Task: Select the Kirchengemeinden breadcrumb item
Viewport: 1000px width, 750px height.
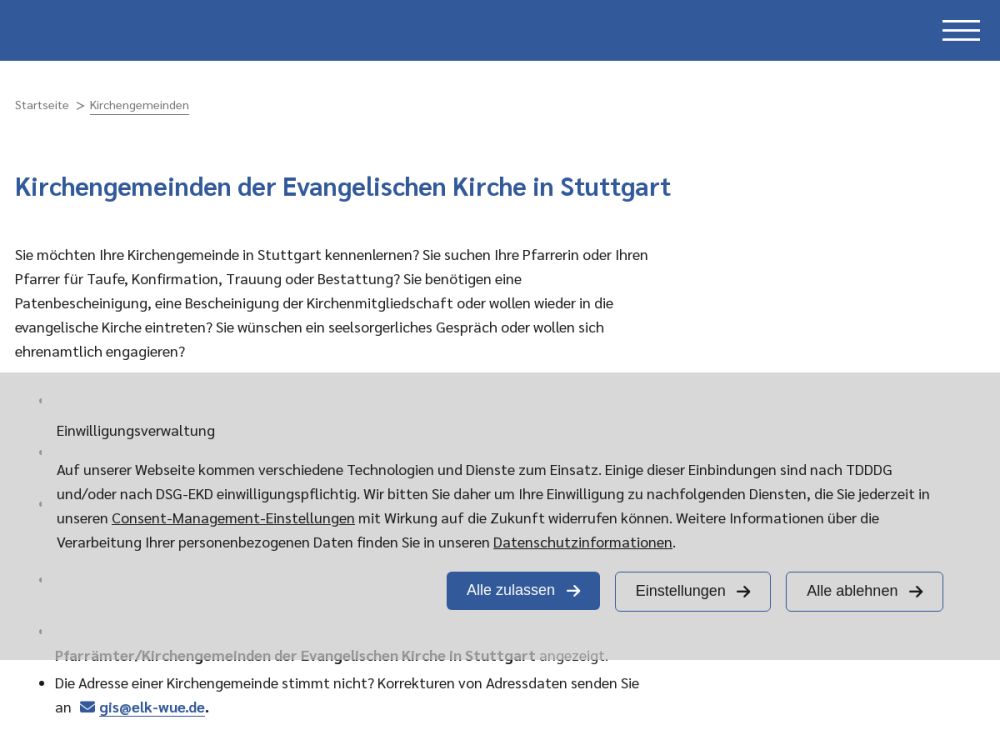Action: [x=139, y=105]
